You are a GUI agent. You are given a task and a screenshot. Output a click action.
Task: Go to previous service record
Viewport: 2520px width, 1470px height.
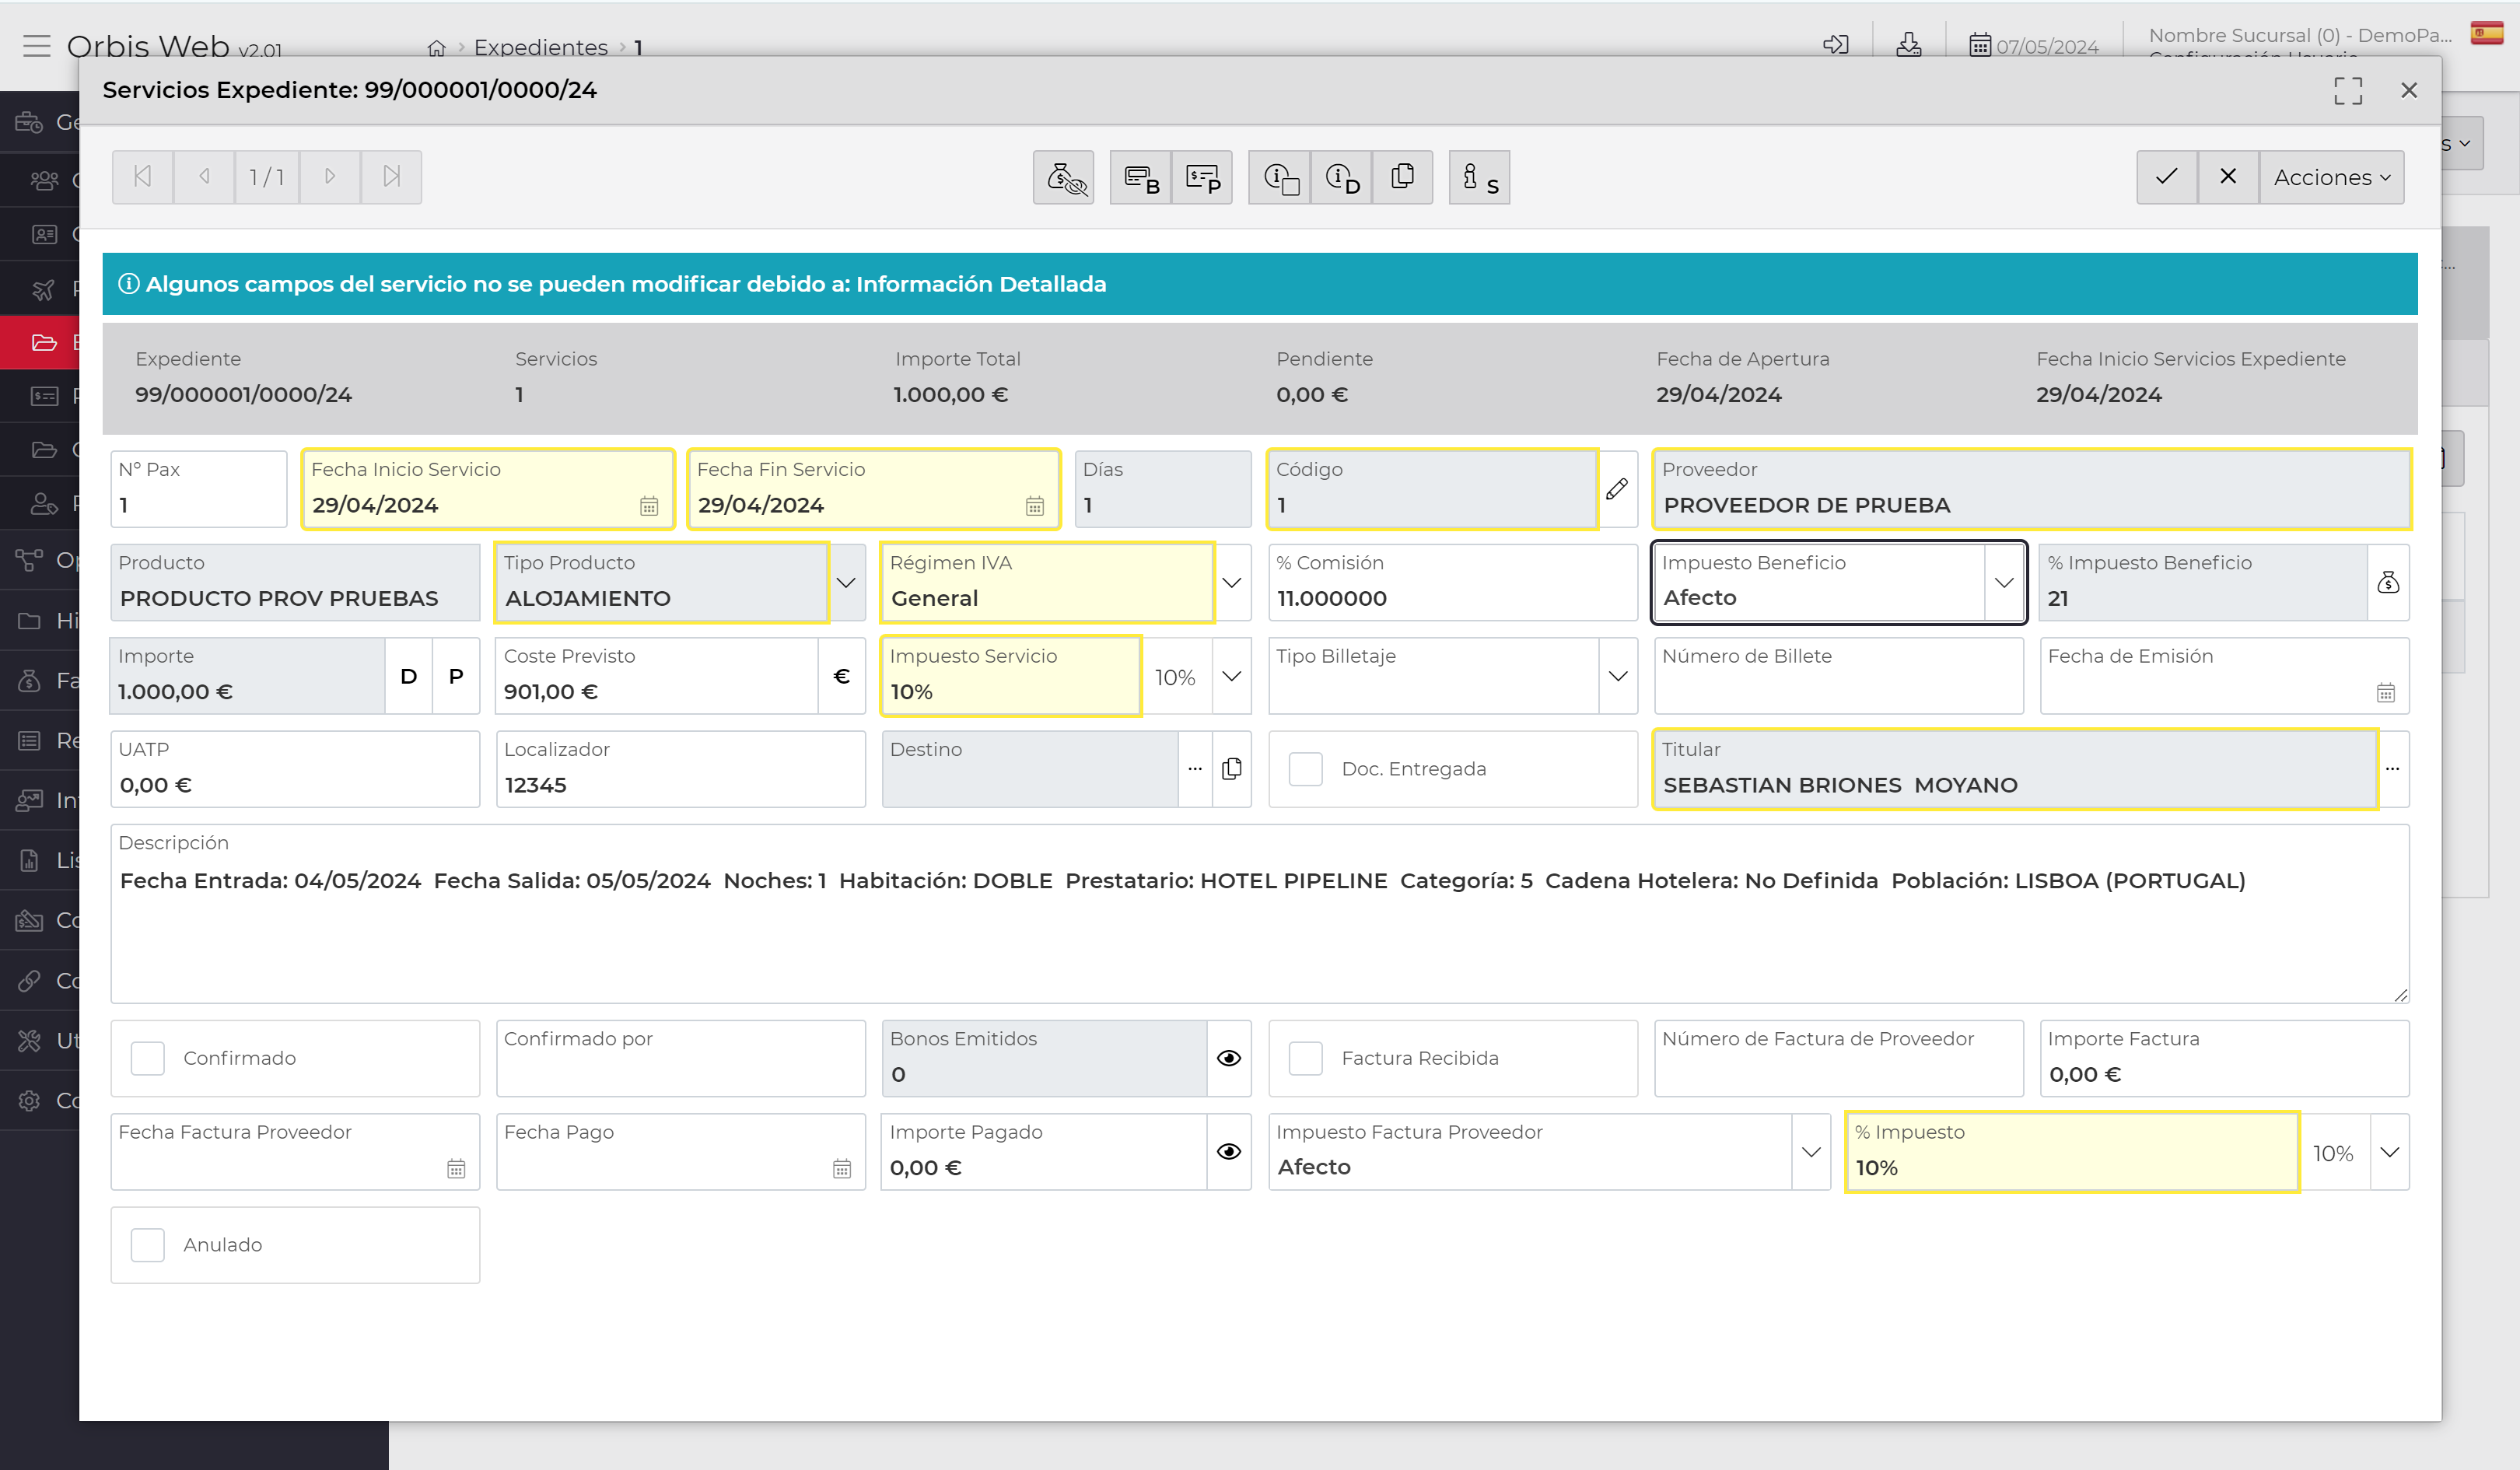tap(204, 177)
